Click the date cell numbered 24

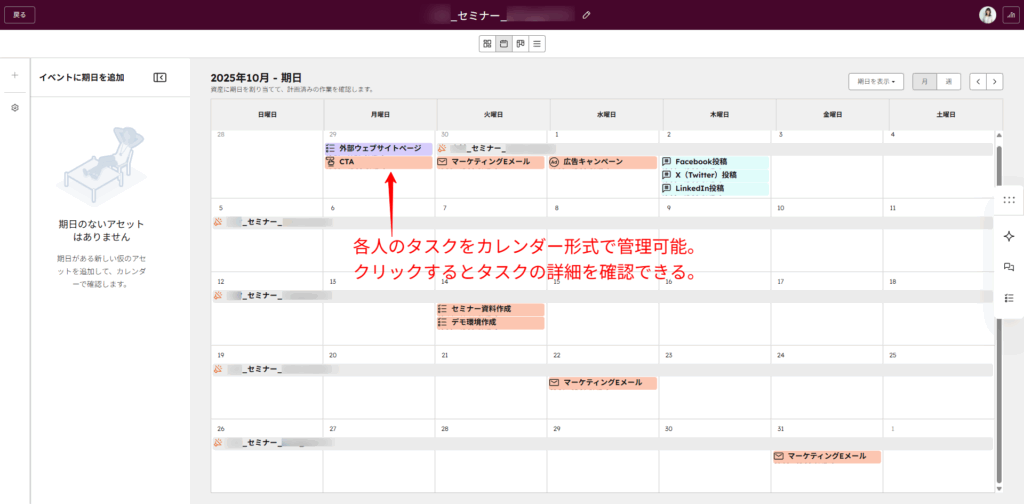[x=827, y=382]
